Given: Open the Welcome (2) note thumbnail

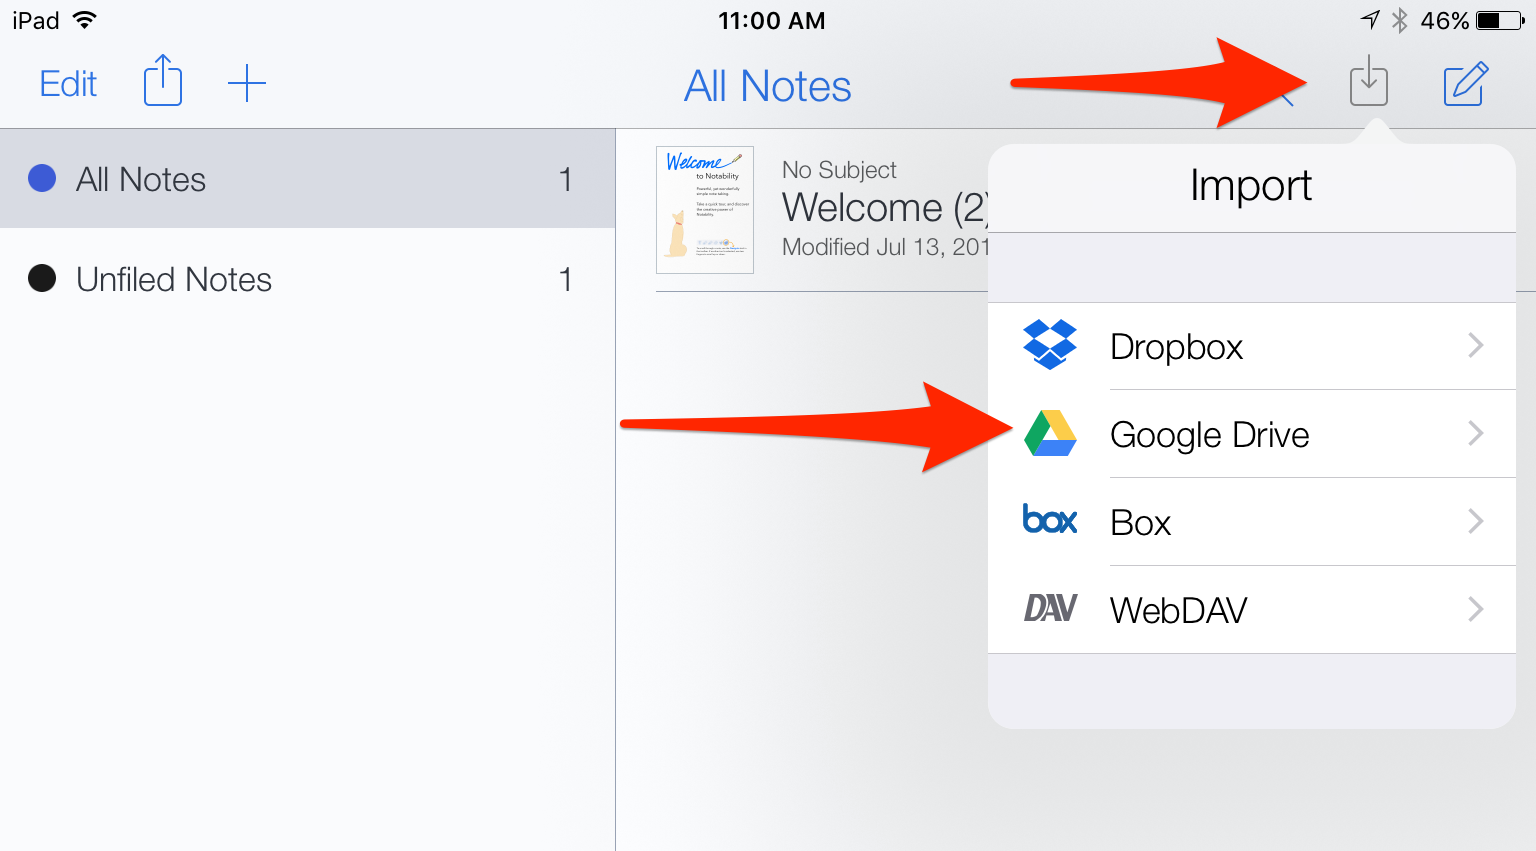Looking at the screenshot, I should [x=704, y=209].
